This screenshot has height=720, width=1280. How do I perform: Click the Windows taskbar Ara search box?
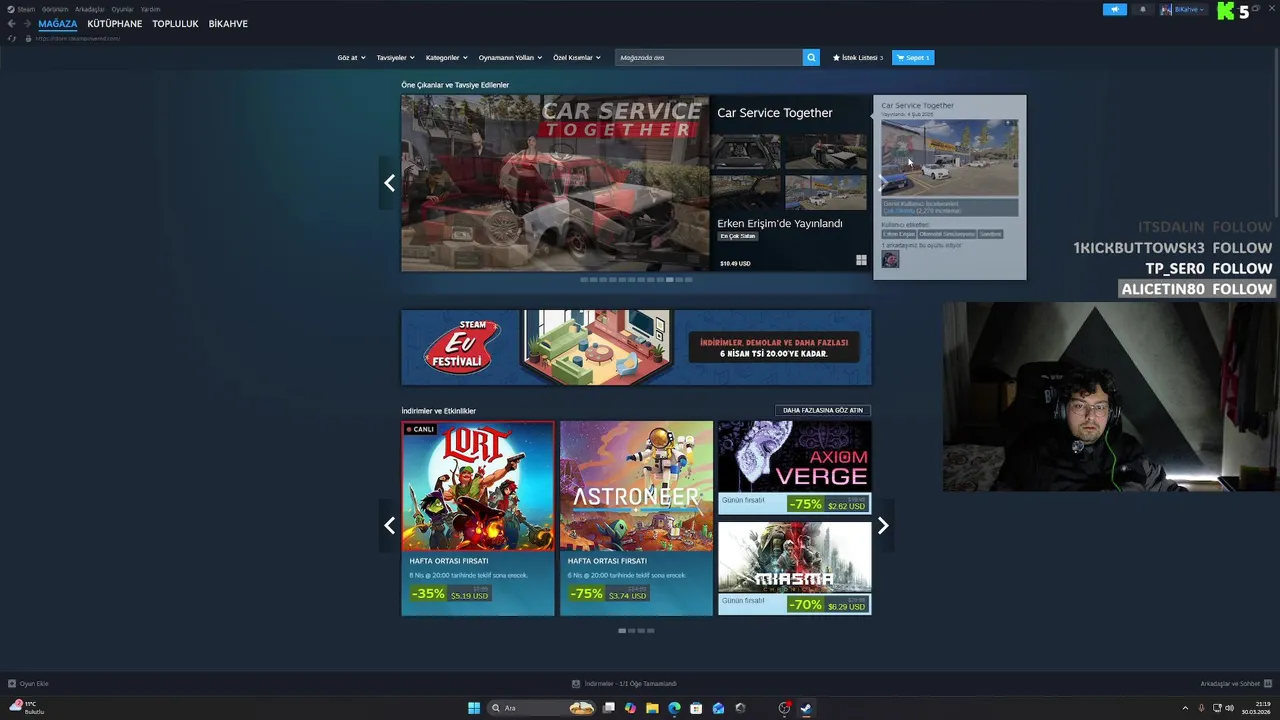541,708
